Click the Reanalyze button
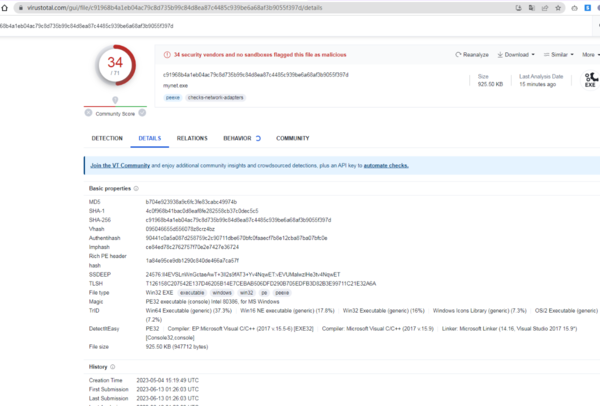The image size is (600, 406). 472,55
